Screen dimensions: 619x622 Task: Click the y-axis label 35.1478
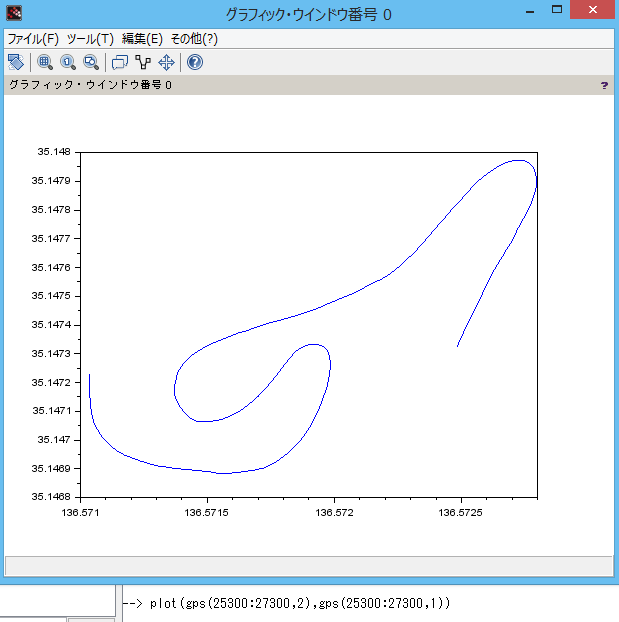click(x=51, y=209)
